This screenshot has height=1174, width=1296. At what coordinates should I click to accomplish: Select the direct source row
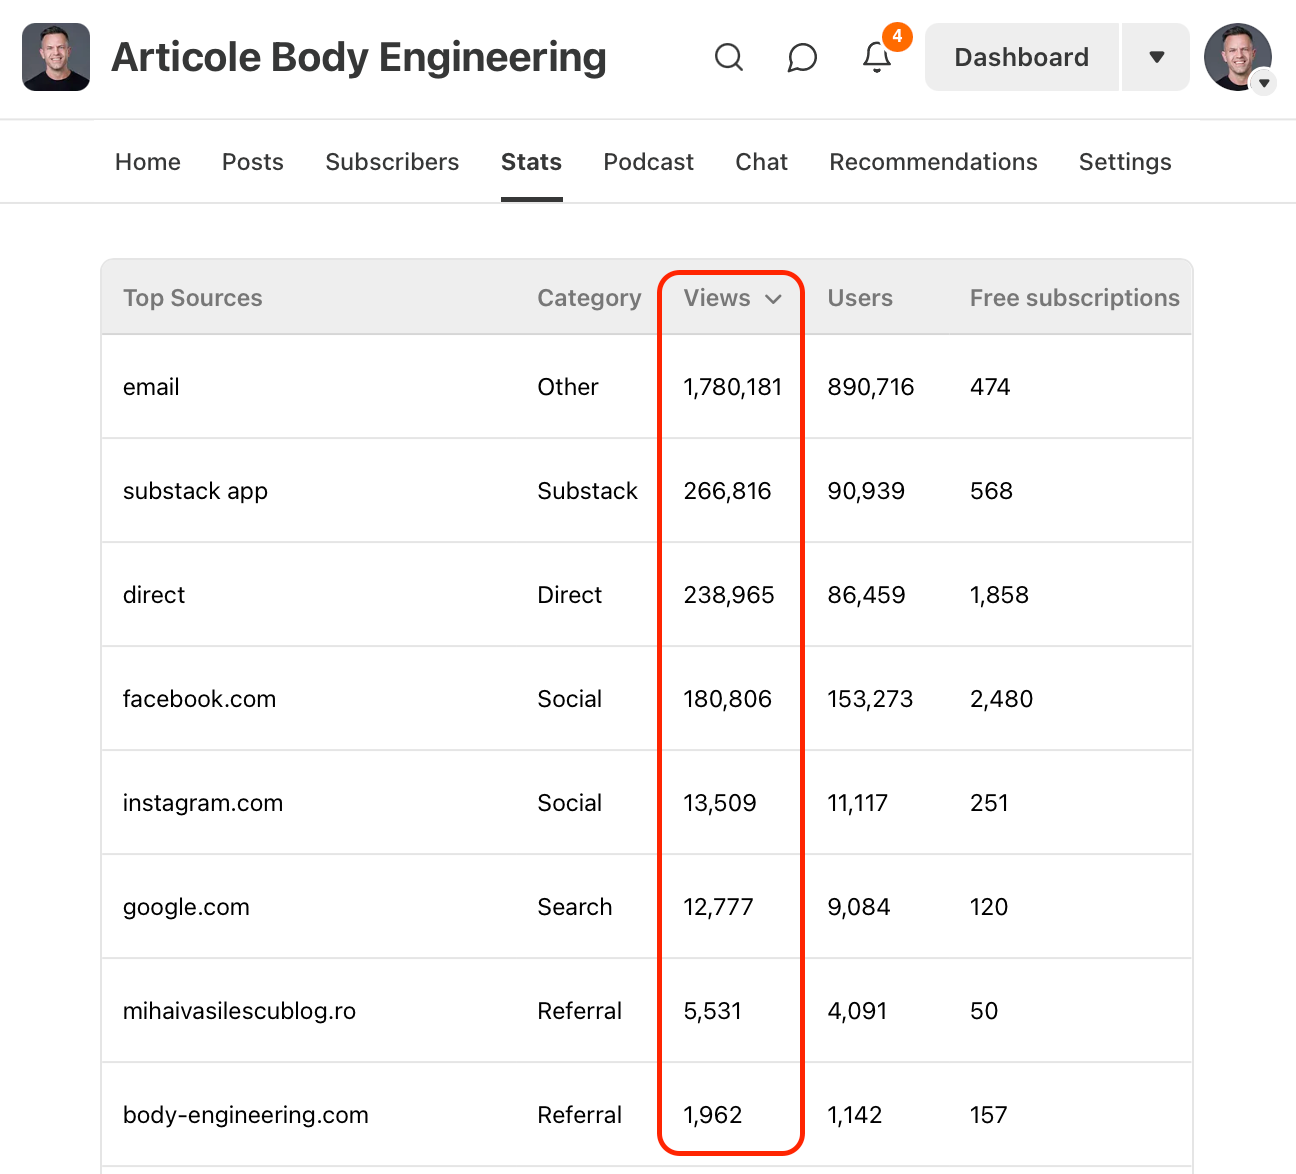point(647,595)
